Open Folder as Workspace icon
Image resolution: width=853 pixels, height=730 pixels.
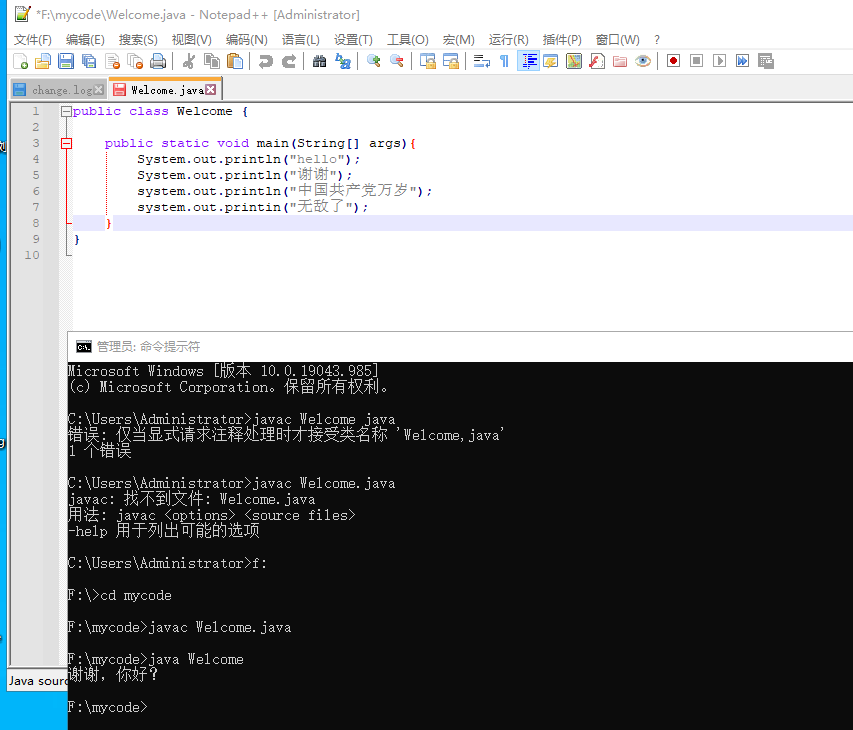pos(620,61)
